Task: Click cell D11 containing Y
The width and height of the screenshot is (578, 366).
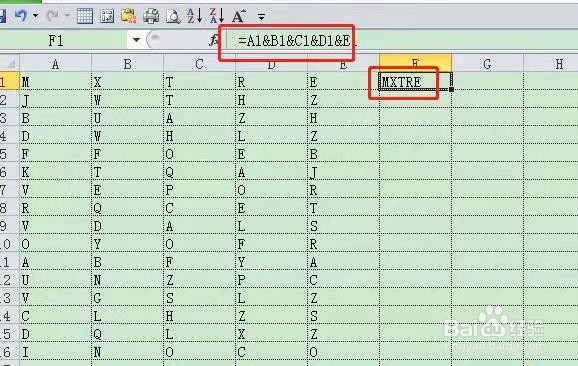Action: (x=271, y=262)
